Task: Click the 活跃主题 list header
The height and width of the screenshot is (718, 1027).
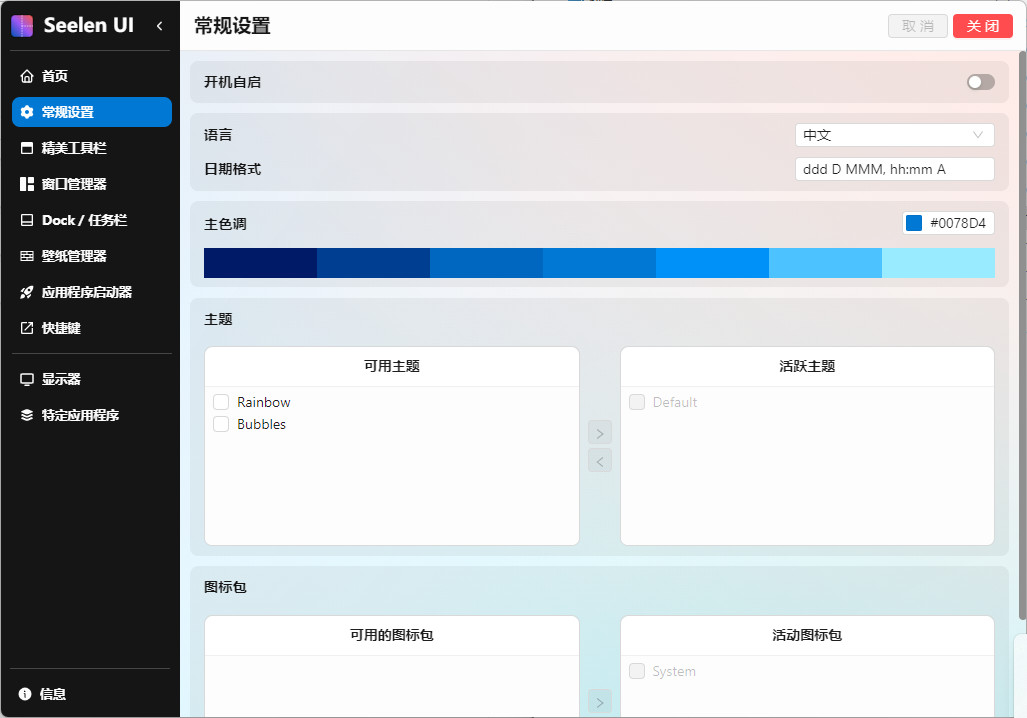Action: tap(807, 366)
